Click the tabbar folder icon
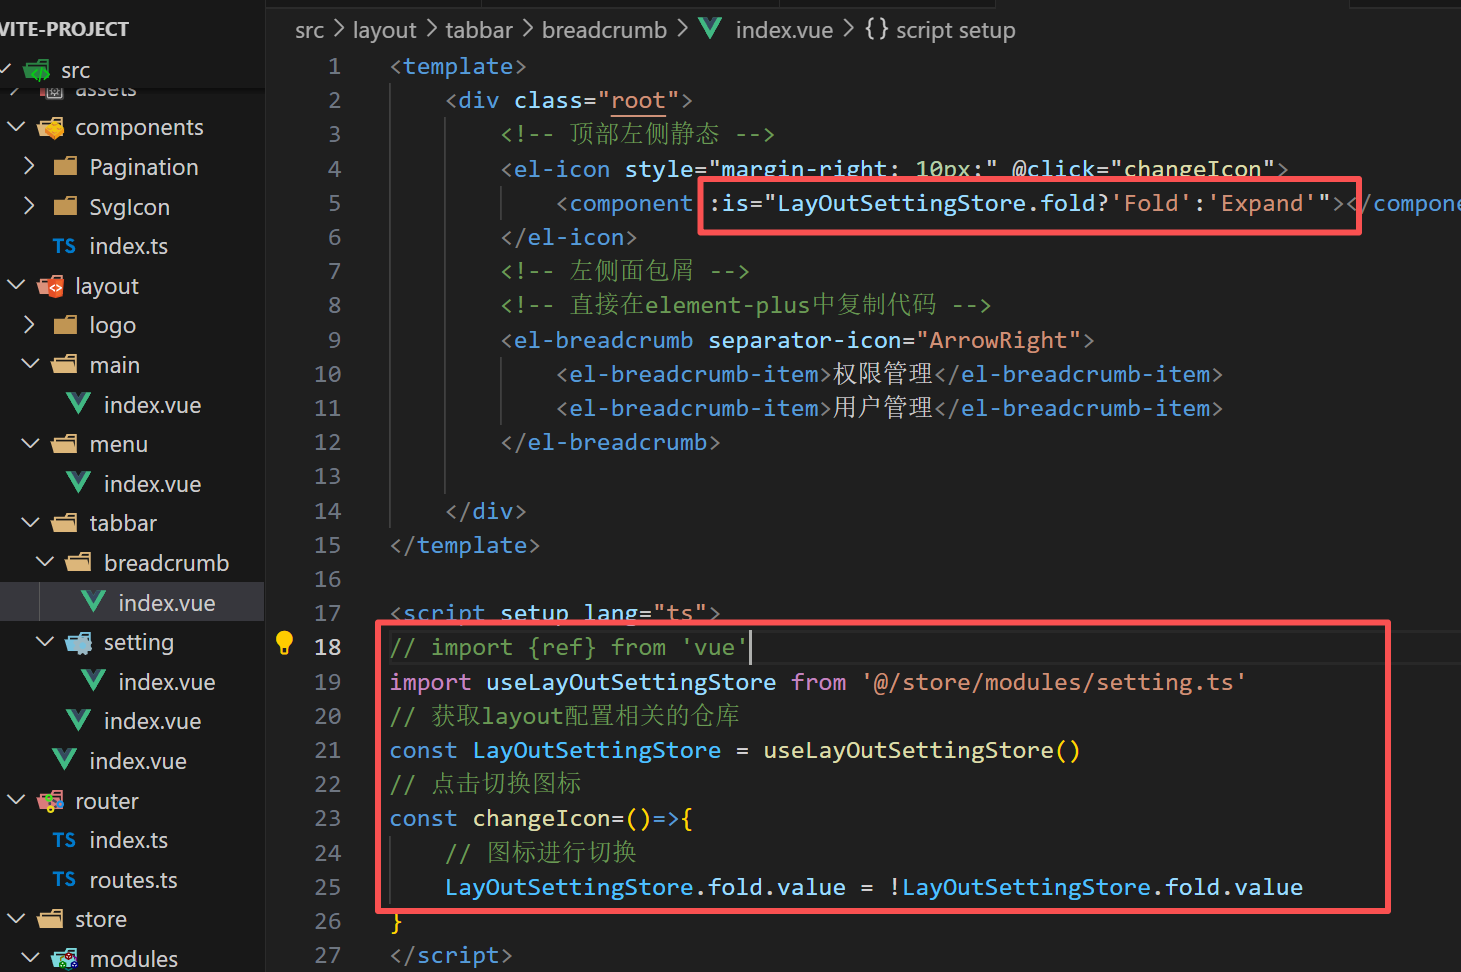1461x972 pixels. click(x=65, y=523)
